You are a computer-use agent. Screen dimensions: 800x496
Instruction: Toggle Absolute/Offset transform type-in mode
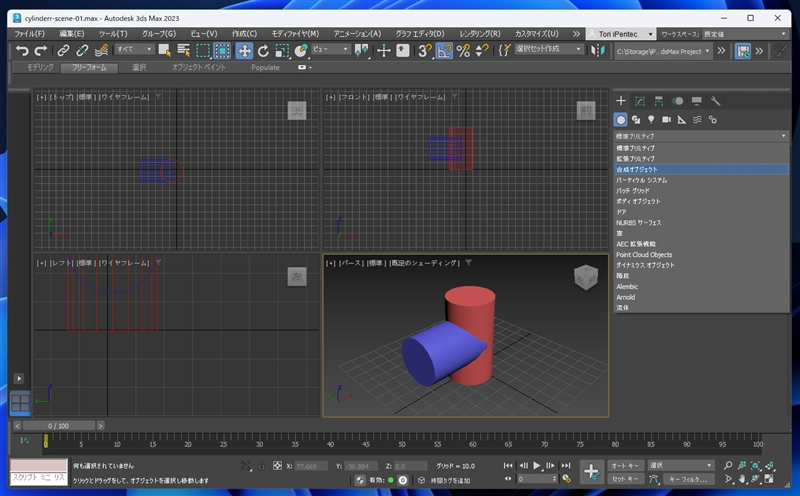[x=277, y=466]
